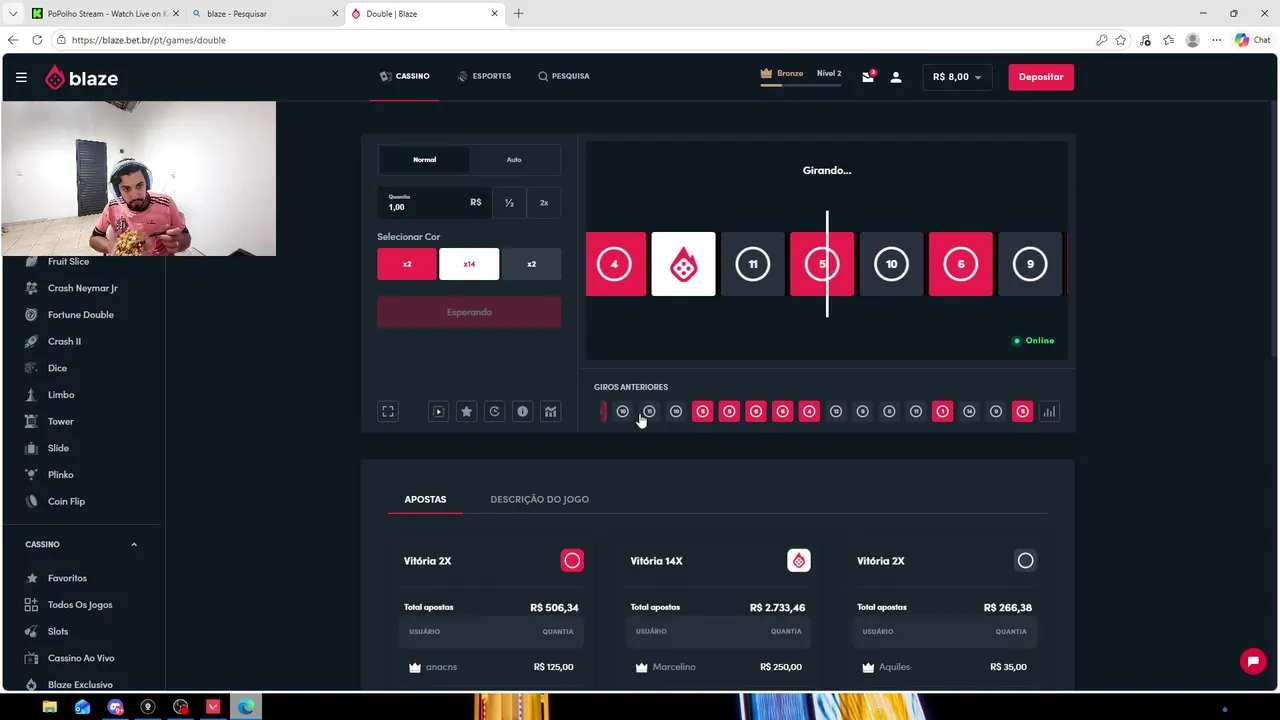Screen dimensions: 1280x720
Task: Switch to the ESPORTES top tab
Action: click(x=484, y=76)
